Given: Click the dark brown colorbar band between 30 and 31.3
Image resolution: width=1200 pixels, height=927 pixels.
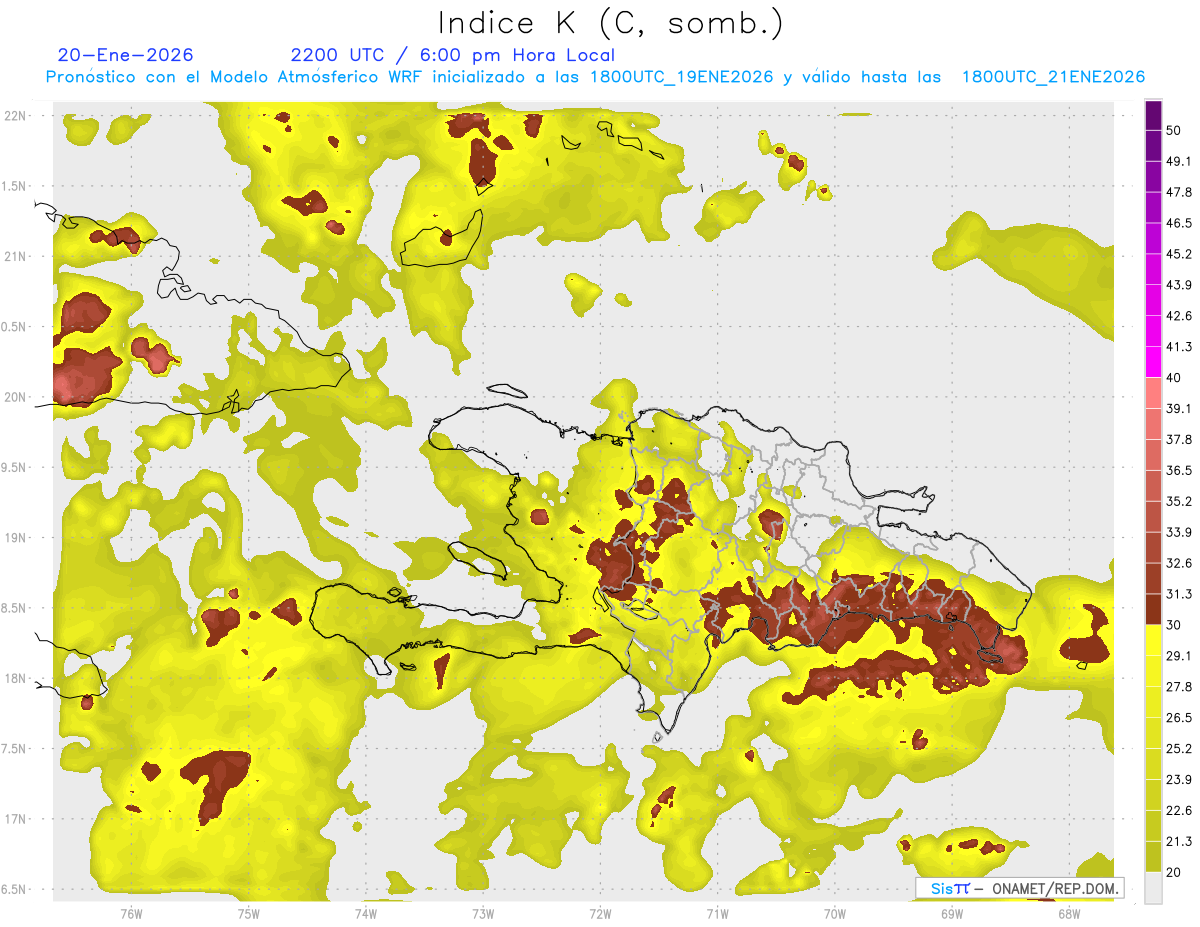Looking at the screenshot, I should 1154,610.
